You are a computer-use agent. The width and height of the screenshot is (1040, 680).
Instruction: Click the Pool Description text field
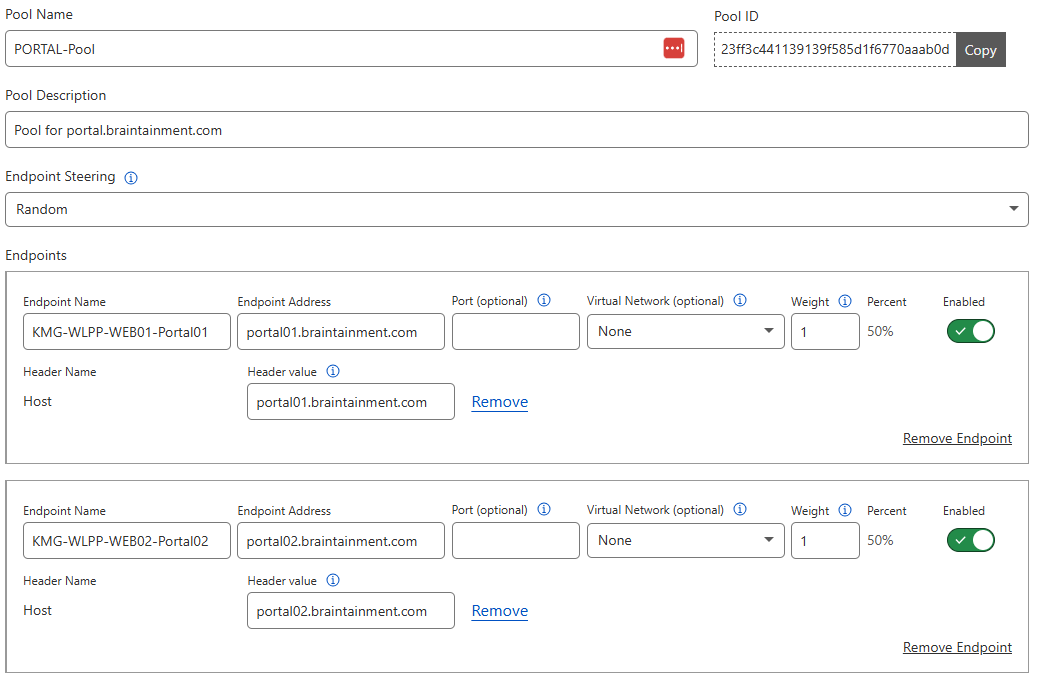(x=516, y=130)
